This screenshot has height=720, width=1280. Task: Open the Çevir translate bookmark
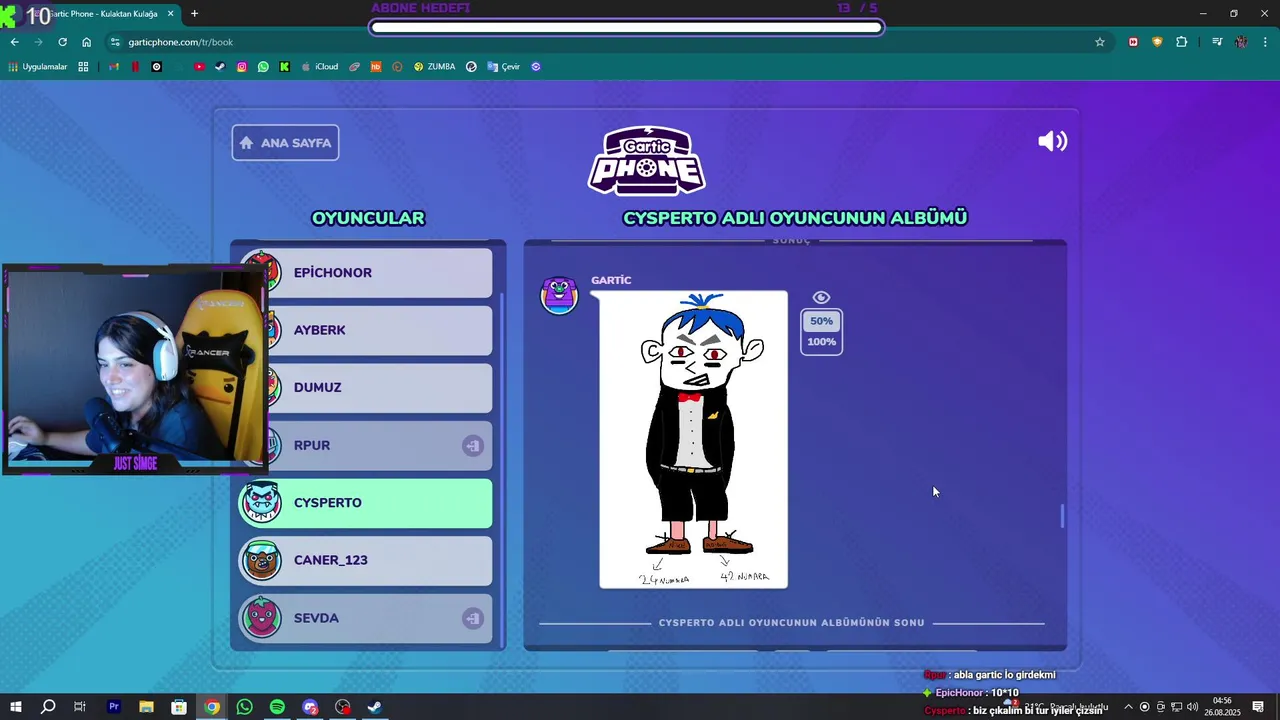503,67
